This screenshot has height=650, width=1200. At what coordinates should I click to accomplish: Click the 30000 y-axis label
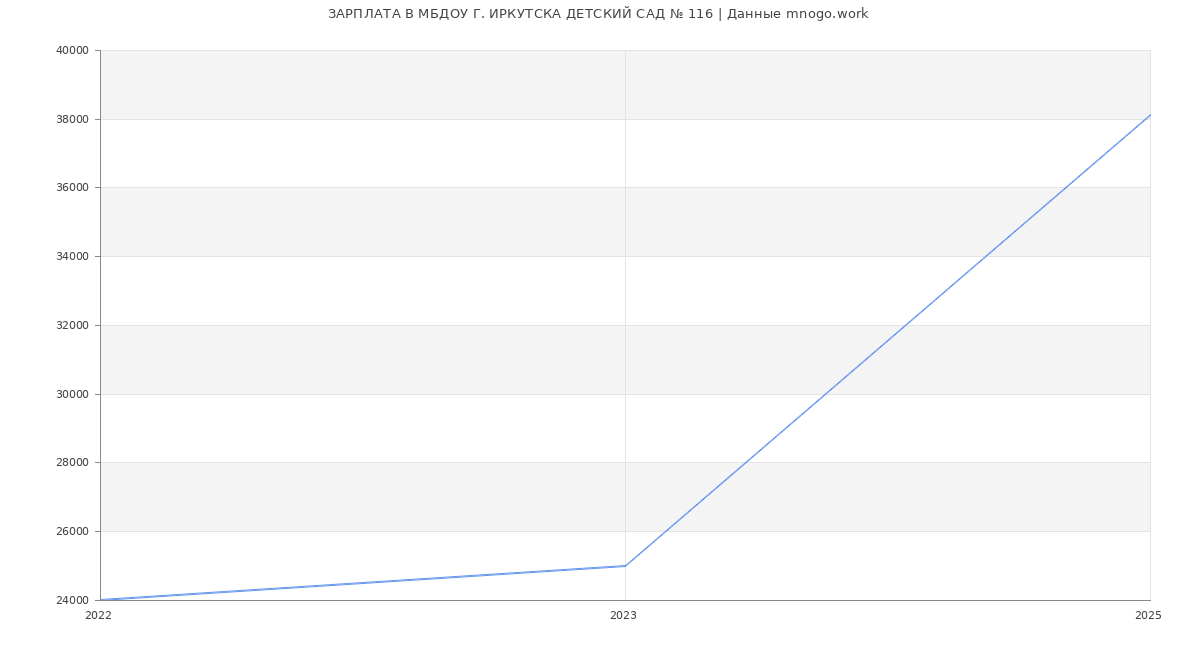pos(74,394)
